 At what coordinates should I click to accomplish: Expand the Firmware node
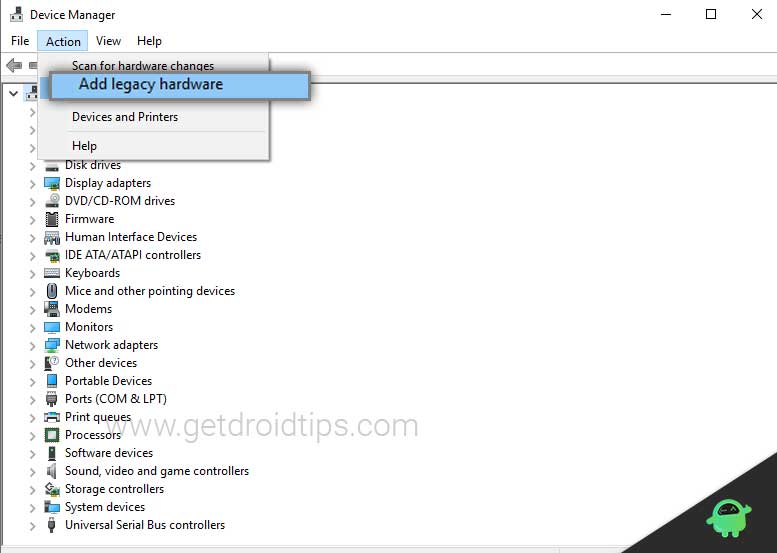pos(33,220)
